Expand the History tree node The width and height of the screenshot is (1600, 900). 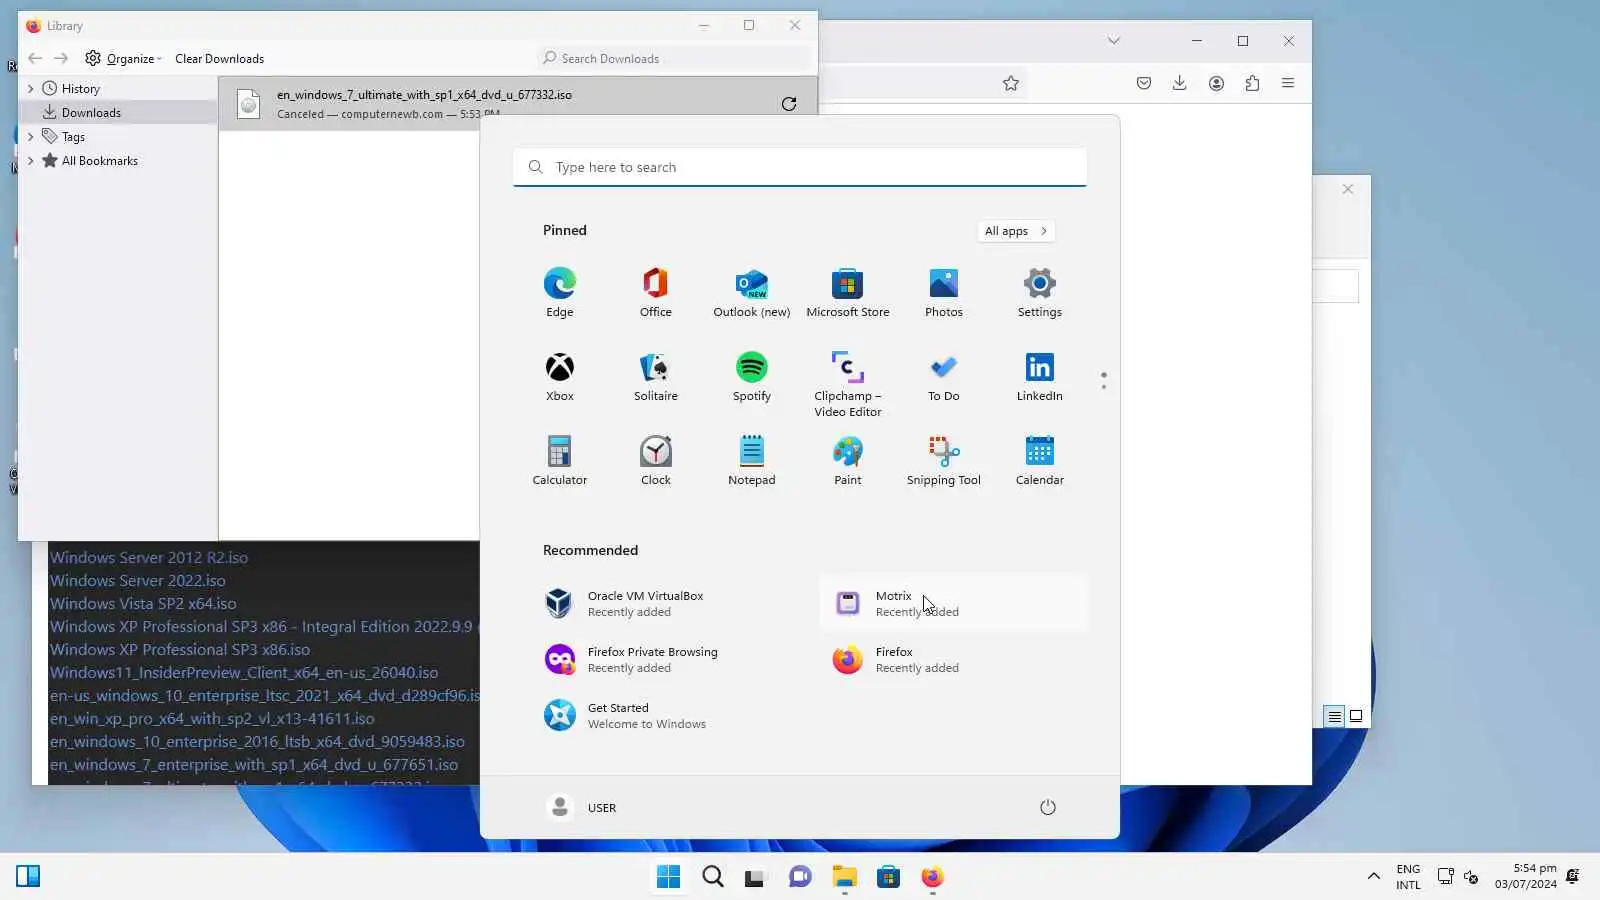coord(30,89)
